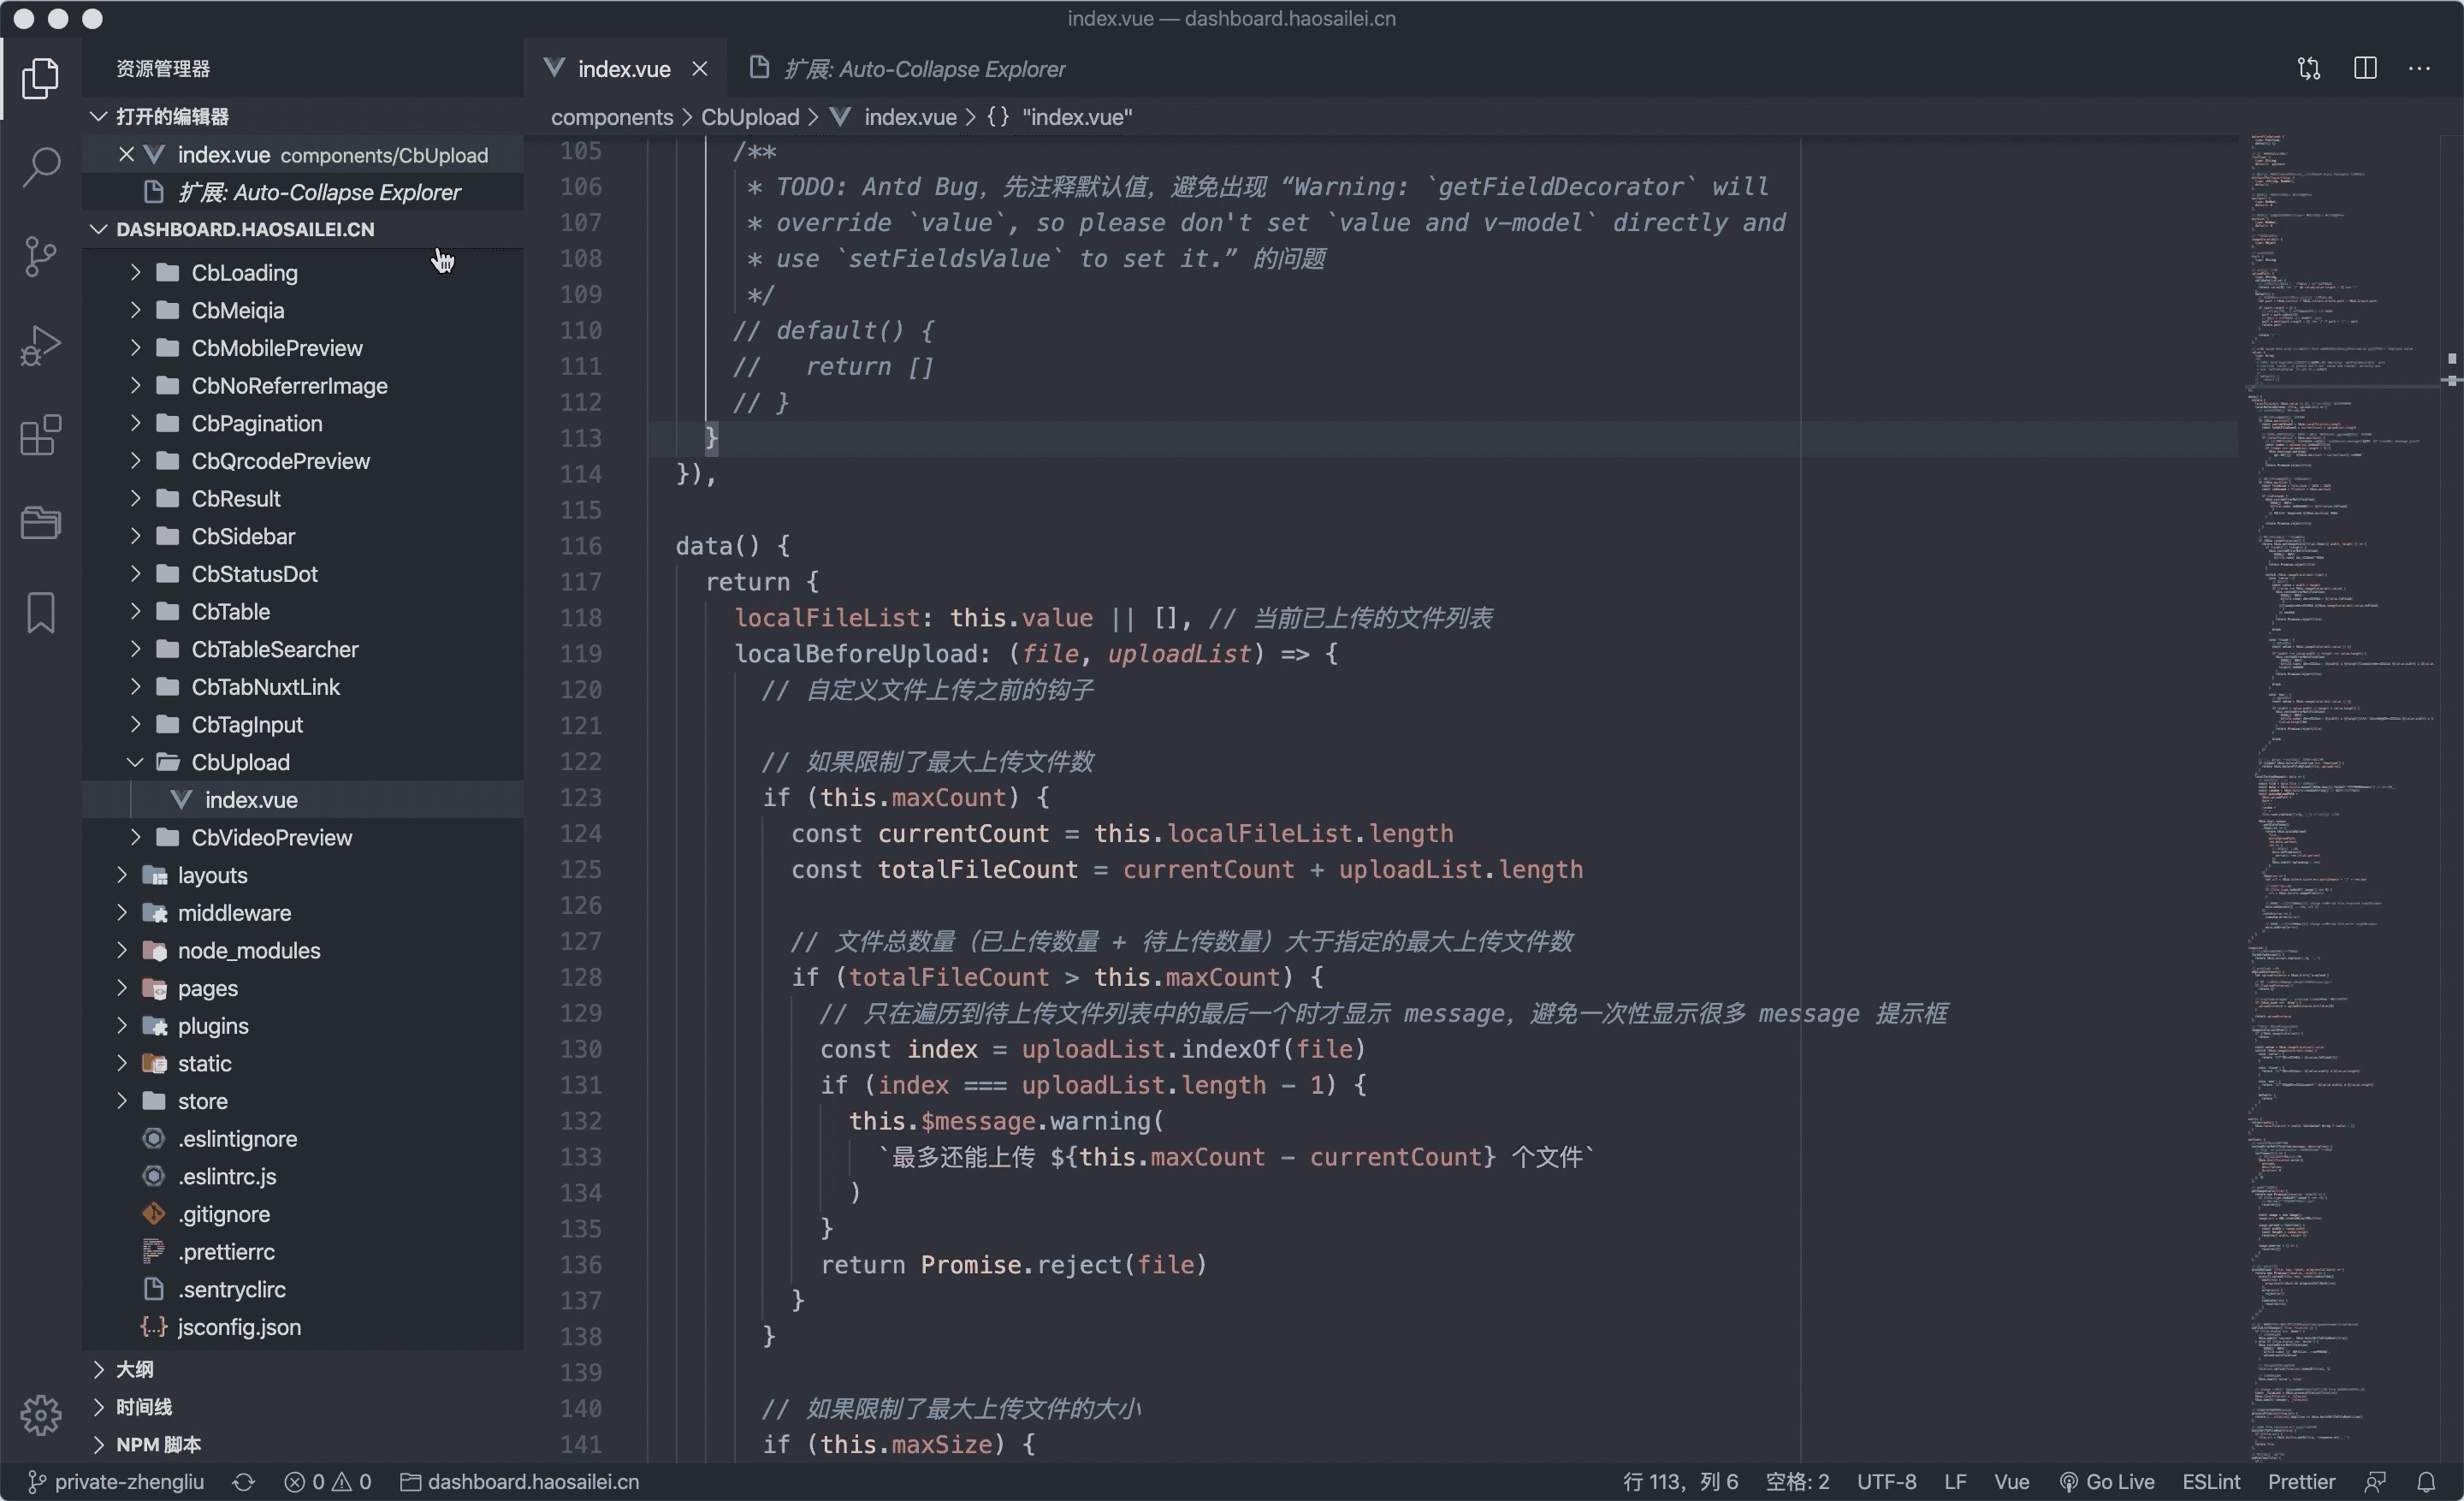Image resolution: width=2464 pixels, height=1501 pixels.
Task: Toggle ESLint status bar item
Action: tap(2210, 1481)
